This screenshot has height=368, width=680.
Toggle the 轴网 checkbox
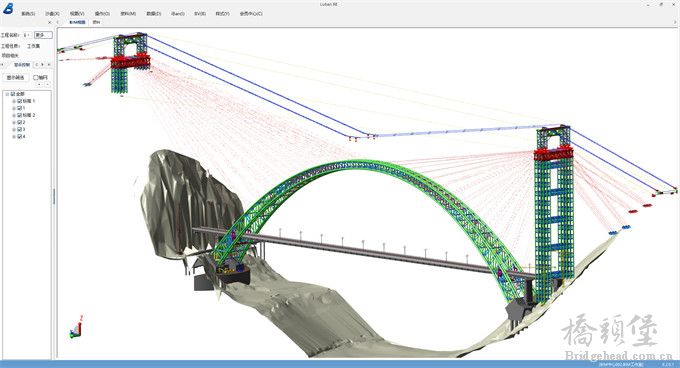click(x=36, y=78)
